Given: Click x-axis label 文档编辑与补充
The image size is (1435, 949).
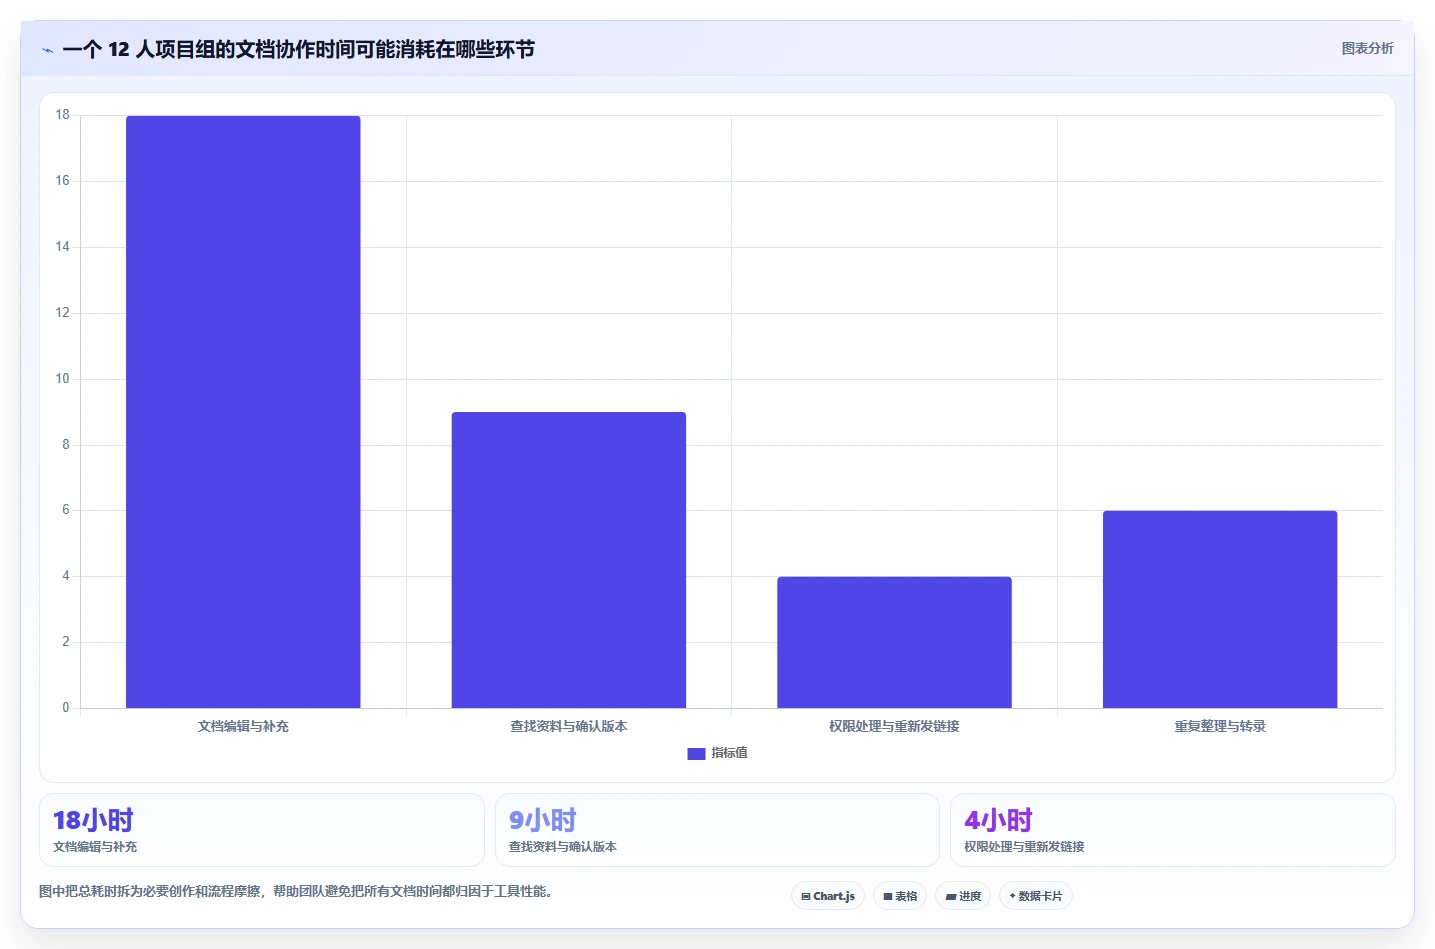Looking at the screenshot, I should [x=243, y=726].
